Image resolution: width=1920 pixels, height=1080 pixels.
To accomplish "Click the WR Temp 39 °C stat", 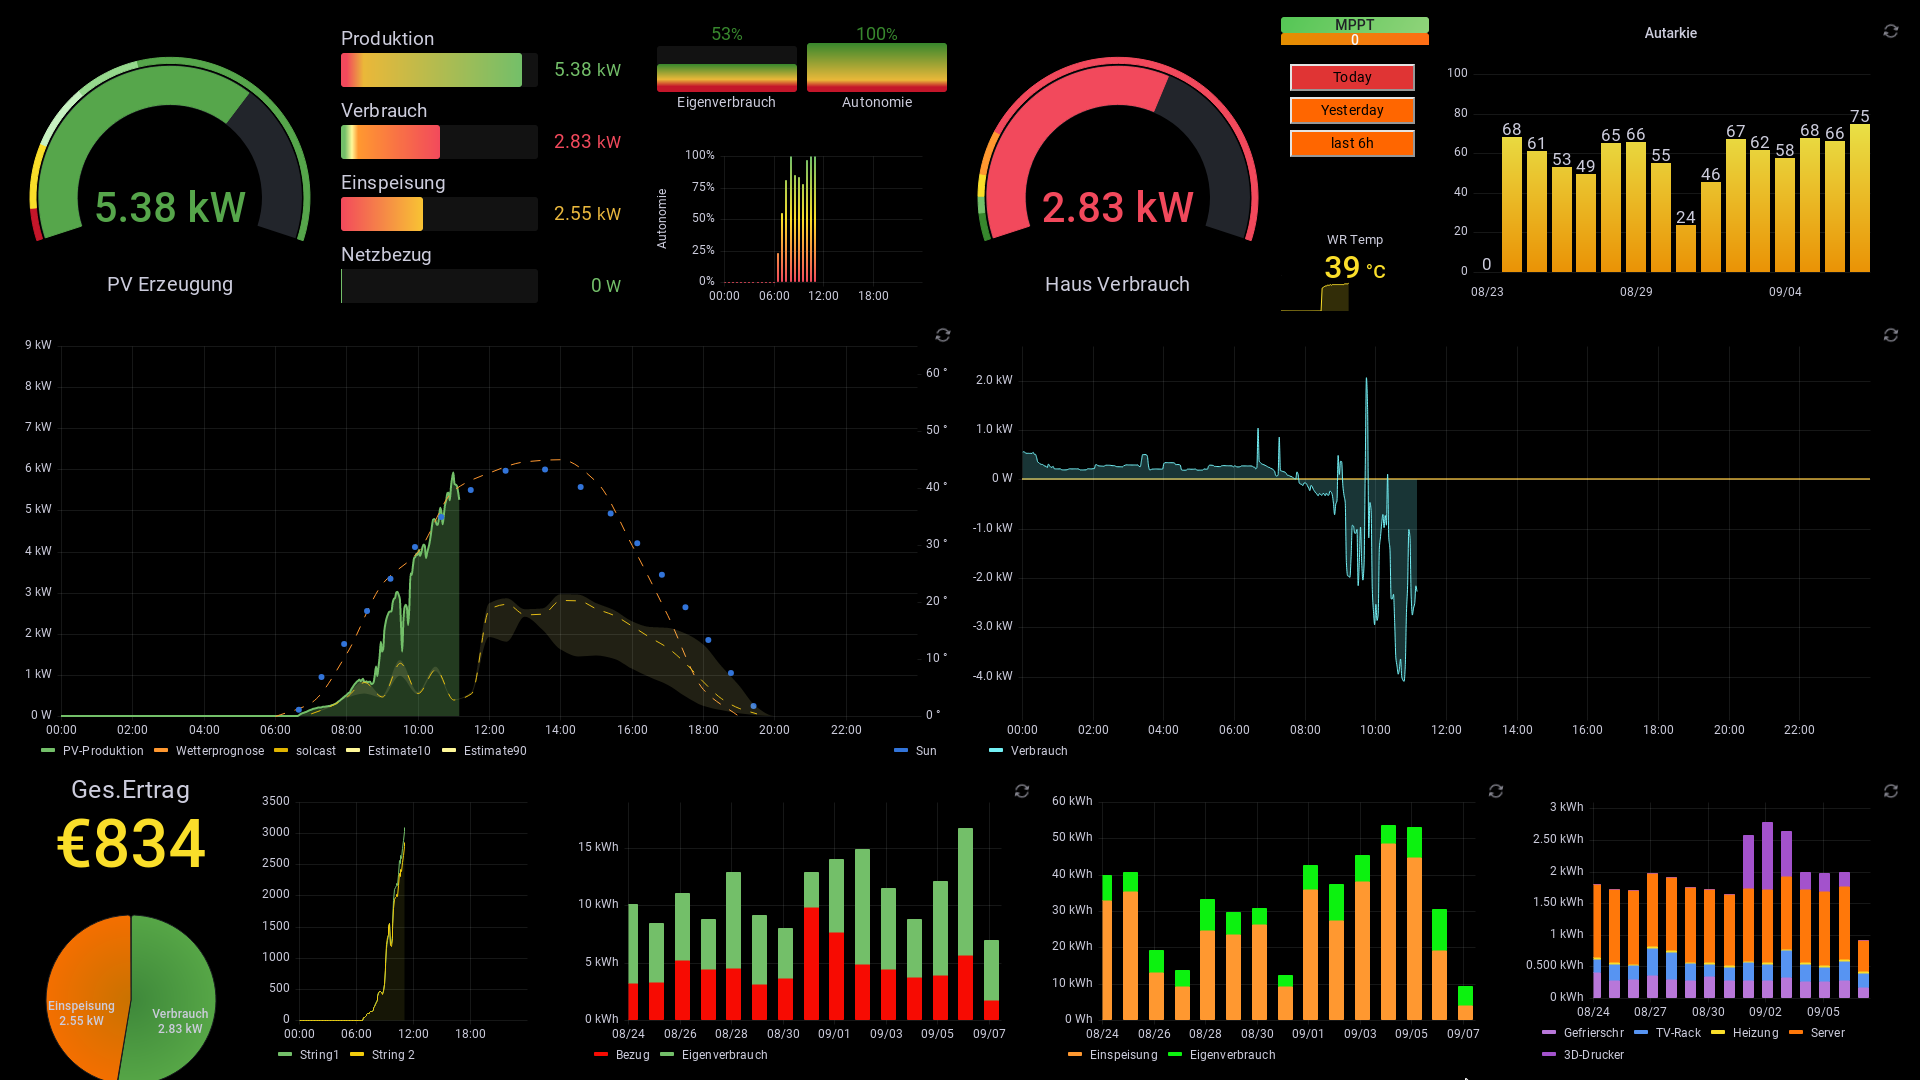I will tap(1354, 267).
